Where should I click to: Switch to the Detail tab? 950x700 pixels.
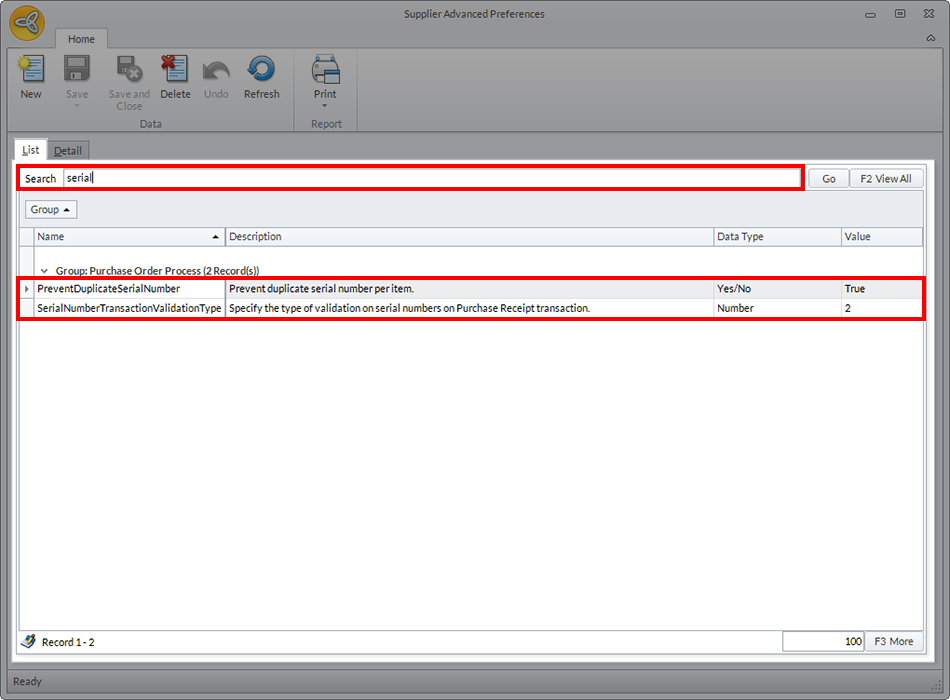coord(68,151)
